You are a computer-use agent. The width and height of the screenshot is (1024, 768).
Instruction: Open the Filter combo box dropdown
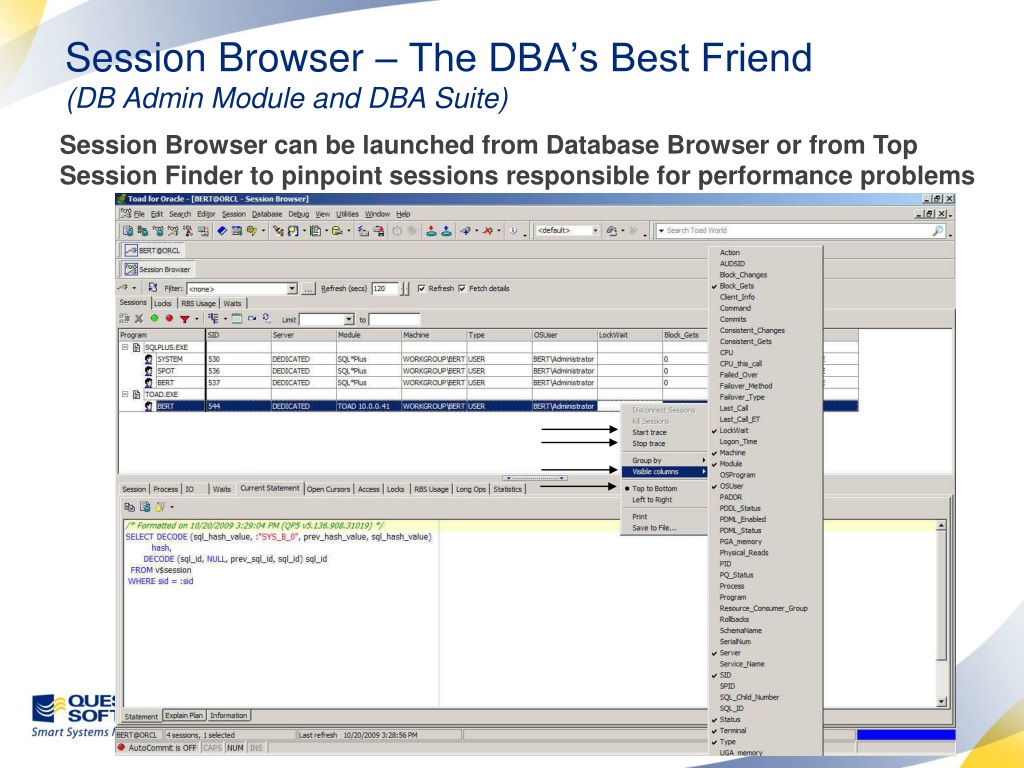[292, 289]
